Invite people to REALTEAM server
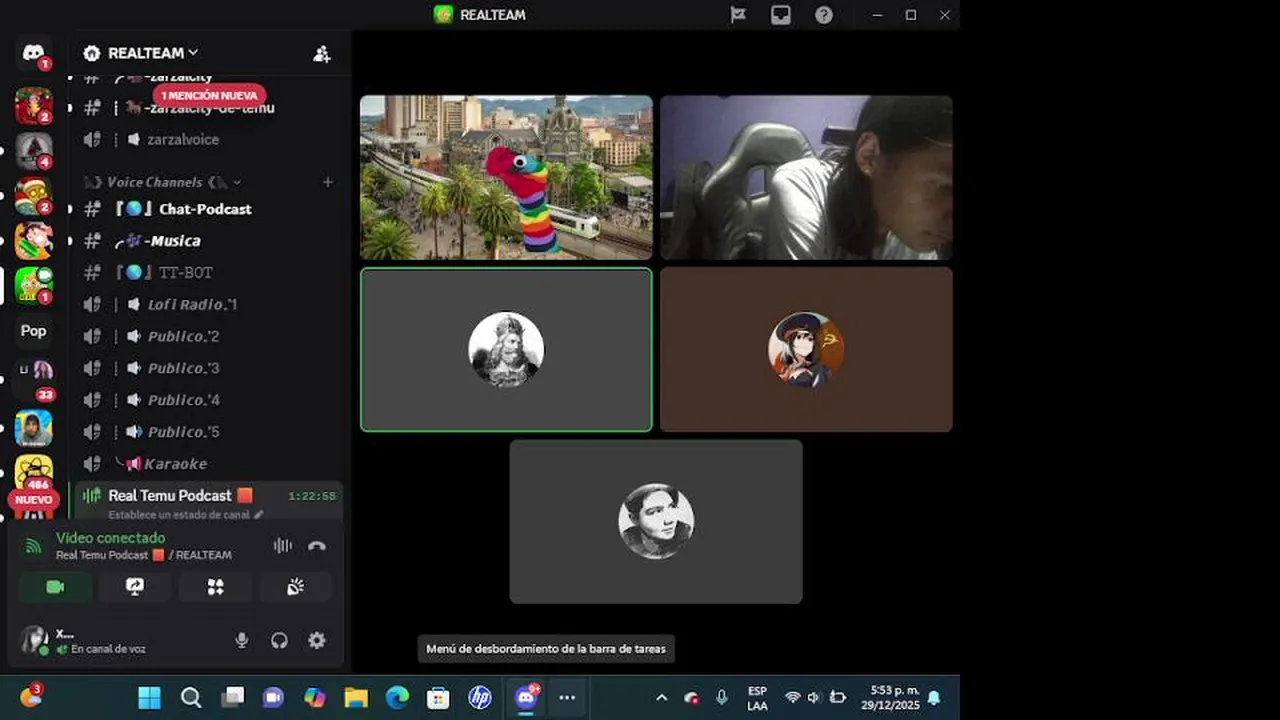The width and height of the screenshot is (1280, 720). click(x=321, y=54)
